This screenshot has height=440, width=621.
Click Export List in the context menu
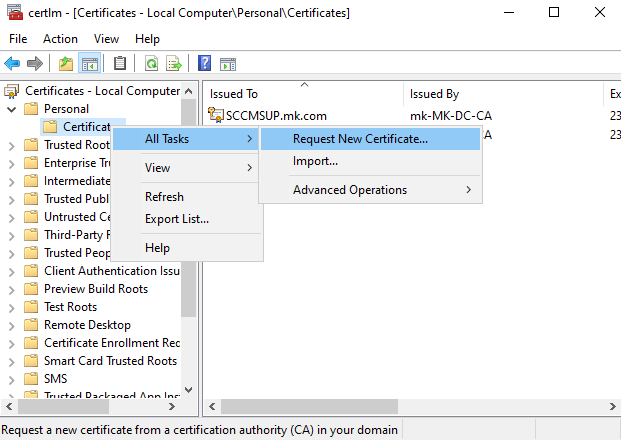[x=177, y=219]
